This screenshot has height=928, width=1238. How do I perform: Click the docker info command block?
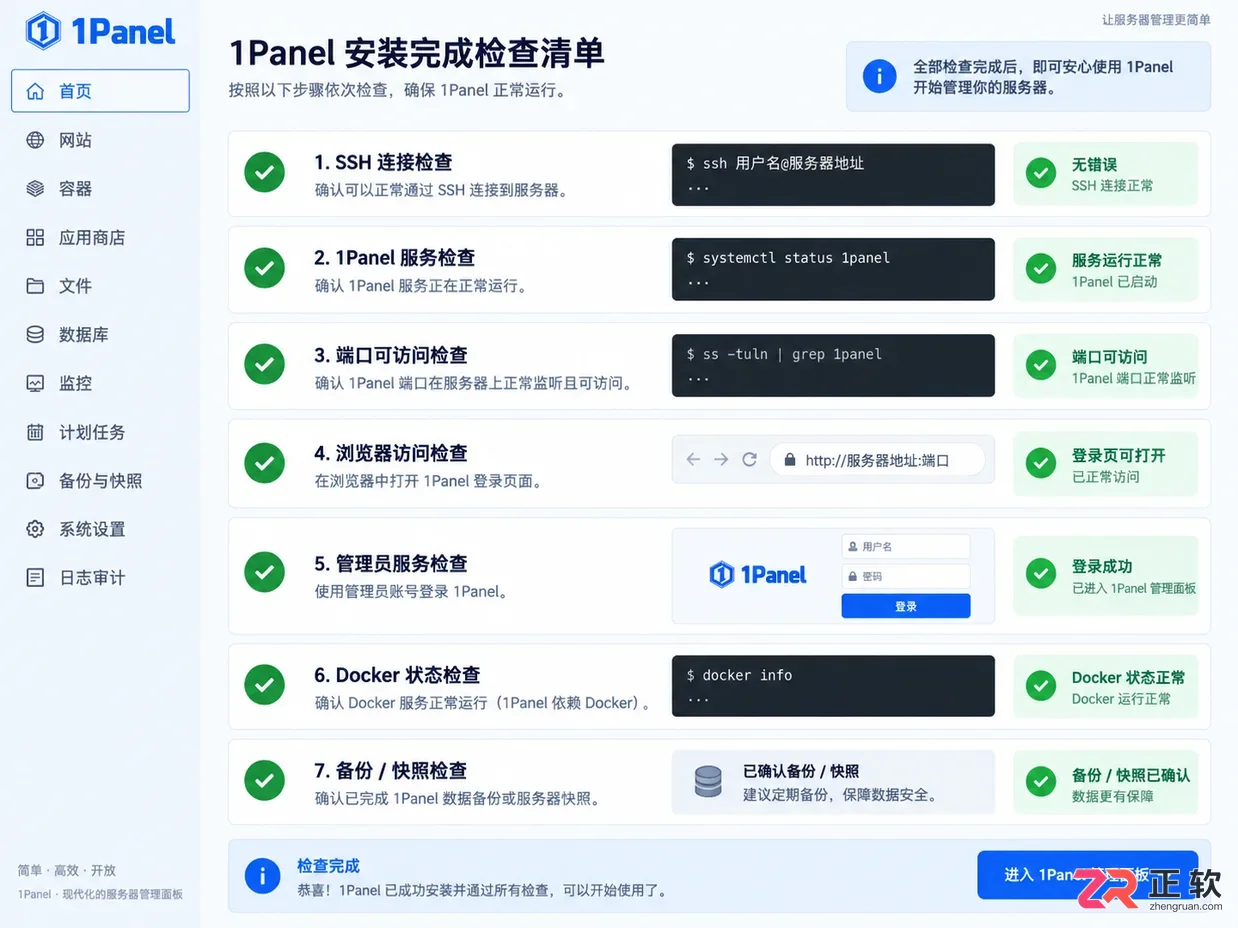point(833,686)
